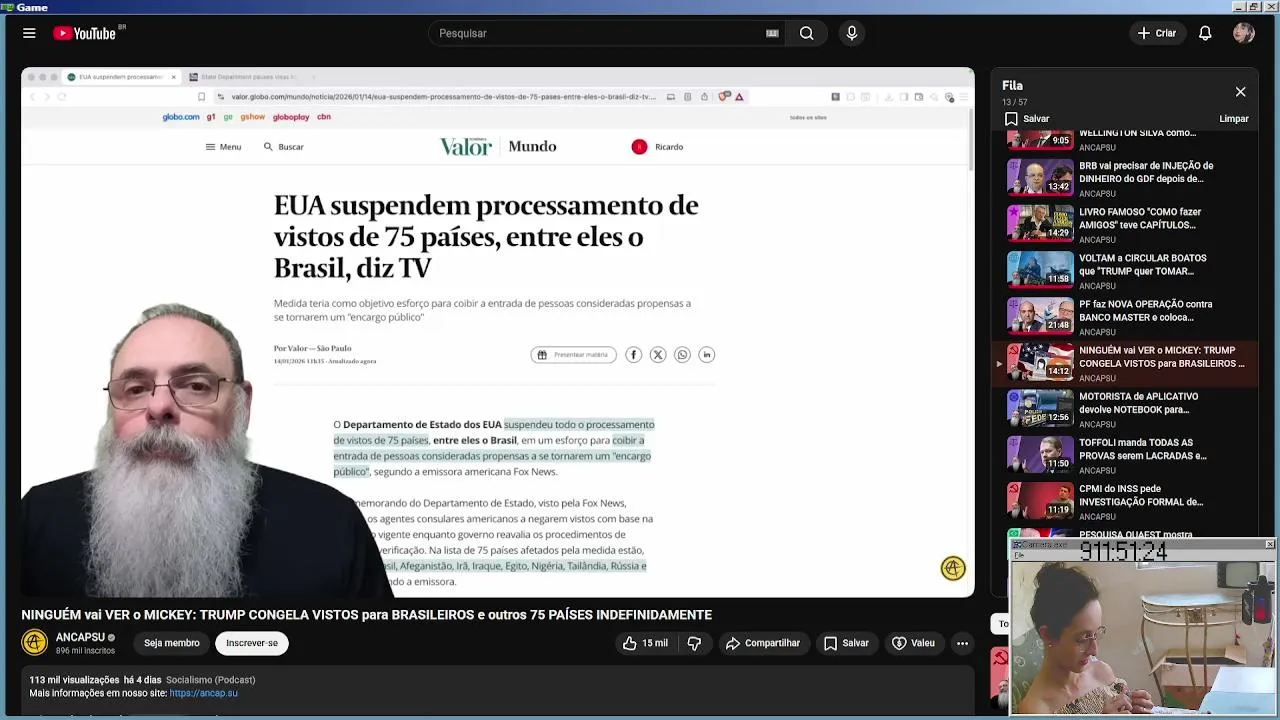Open gshow link in top bar
The height and width of the screenshot is (720, 1280).
click(x=253, y=117)
